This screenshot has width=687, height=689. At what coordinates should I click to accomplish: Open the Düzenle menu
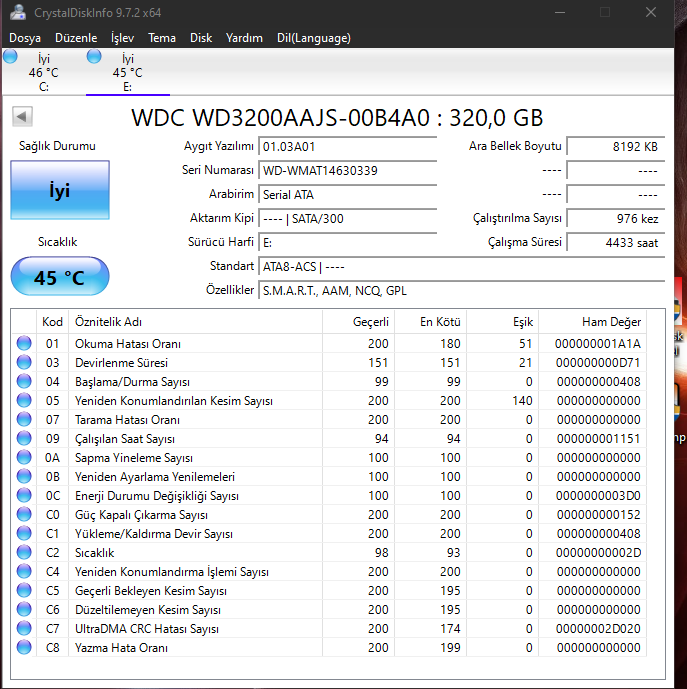click(x=76, y=38)
